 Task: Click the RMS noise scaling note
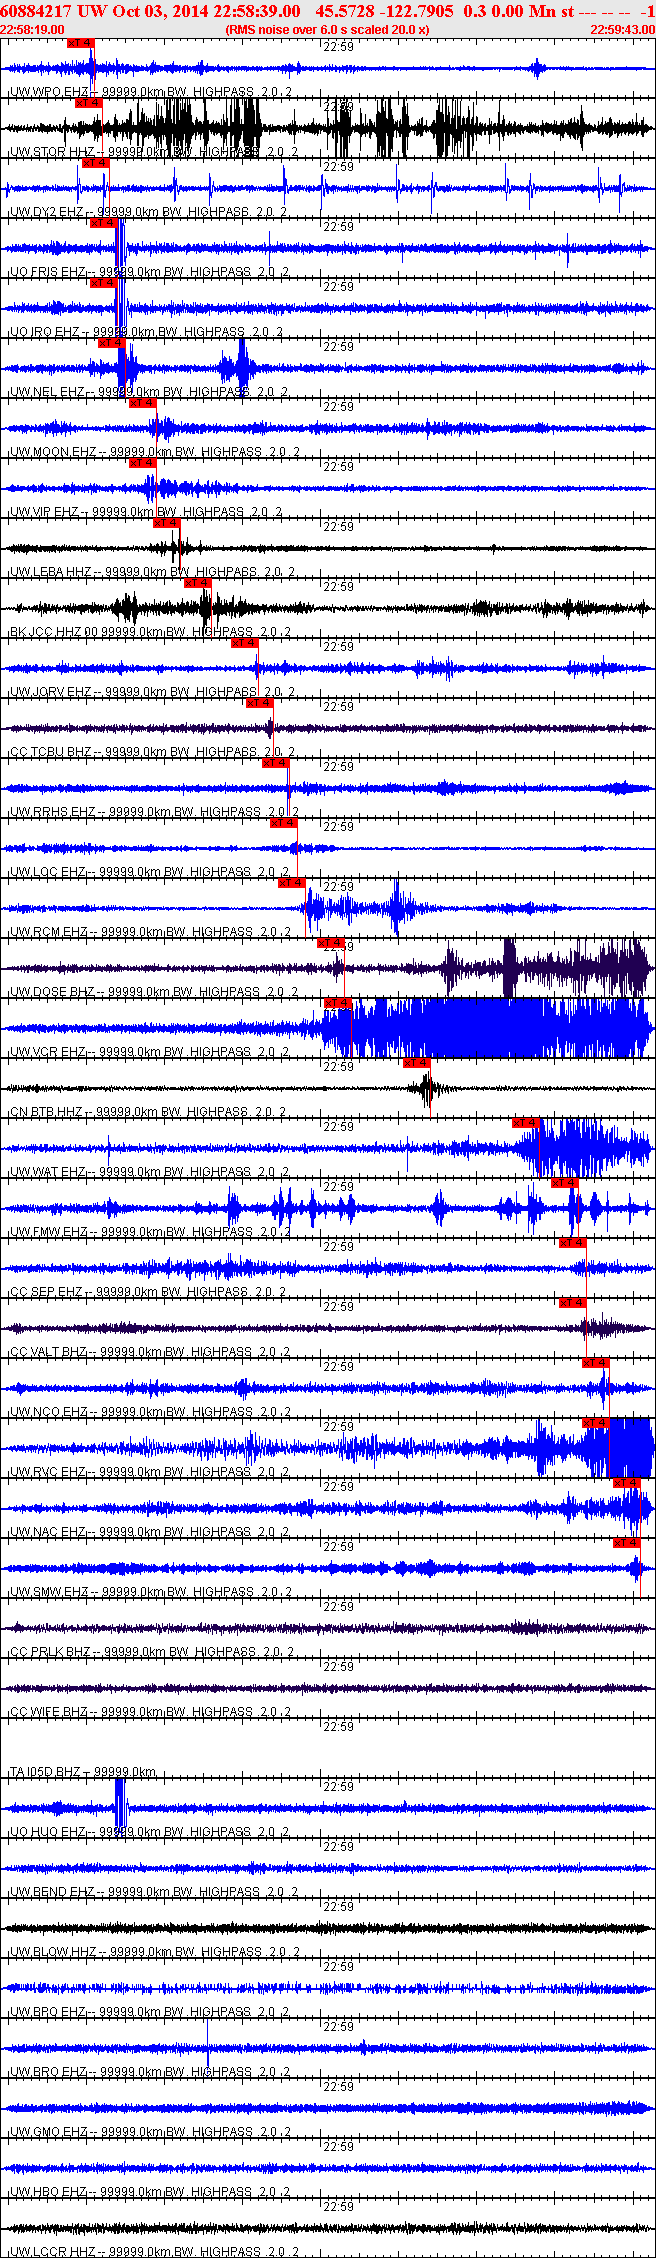point(328,30)
